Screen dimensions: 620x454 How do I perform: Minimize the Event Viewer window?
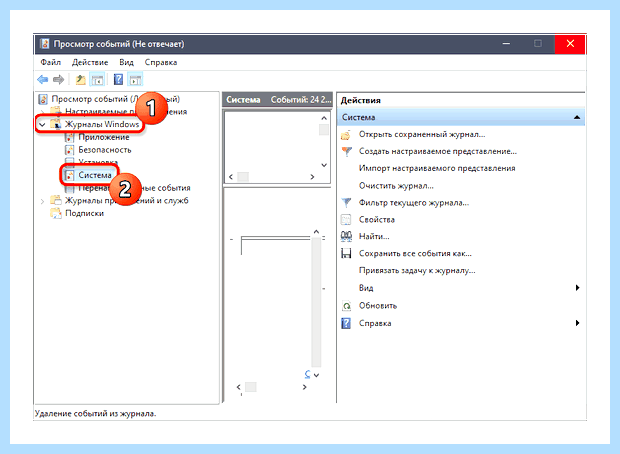[506, 44]
